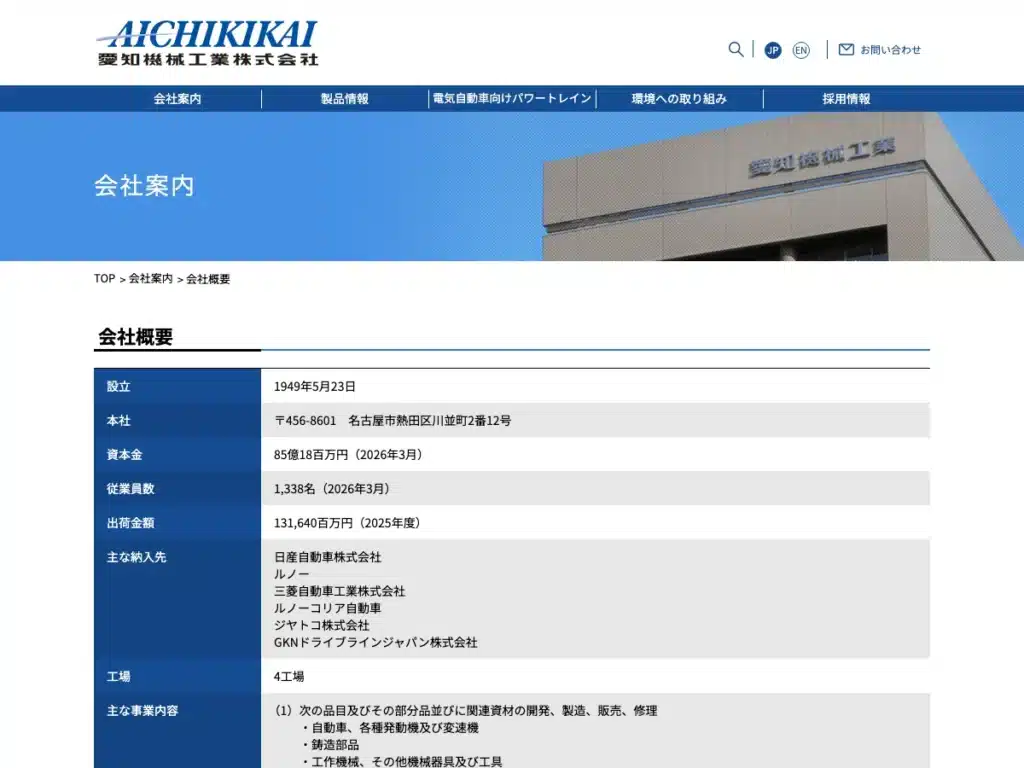Open 電気自動車向けパワートレイン menu item
The height and width of the screenshot is (768, 1024).
click(512, 99)
